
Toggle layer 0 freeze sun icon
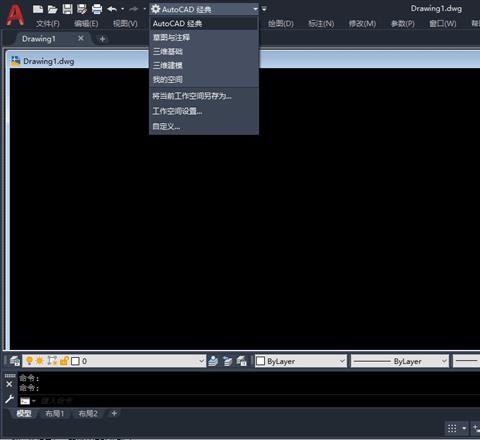point(40,361)
